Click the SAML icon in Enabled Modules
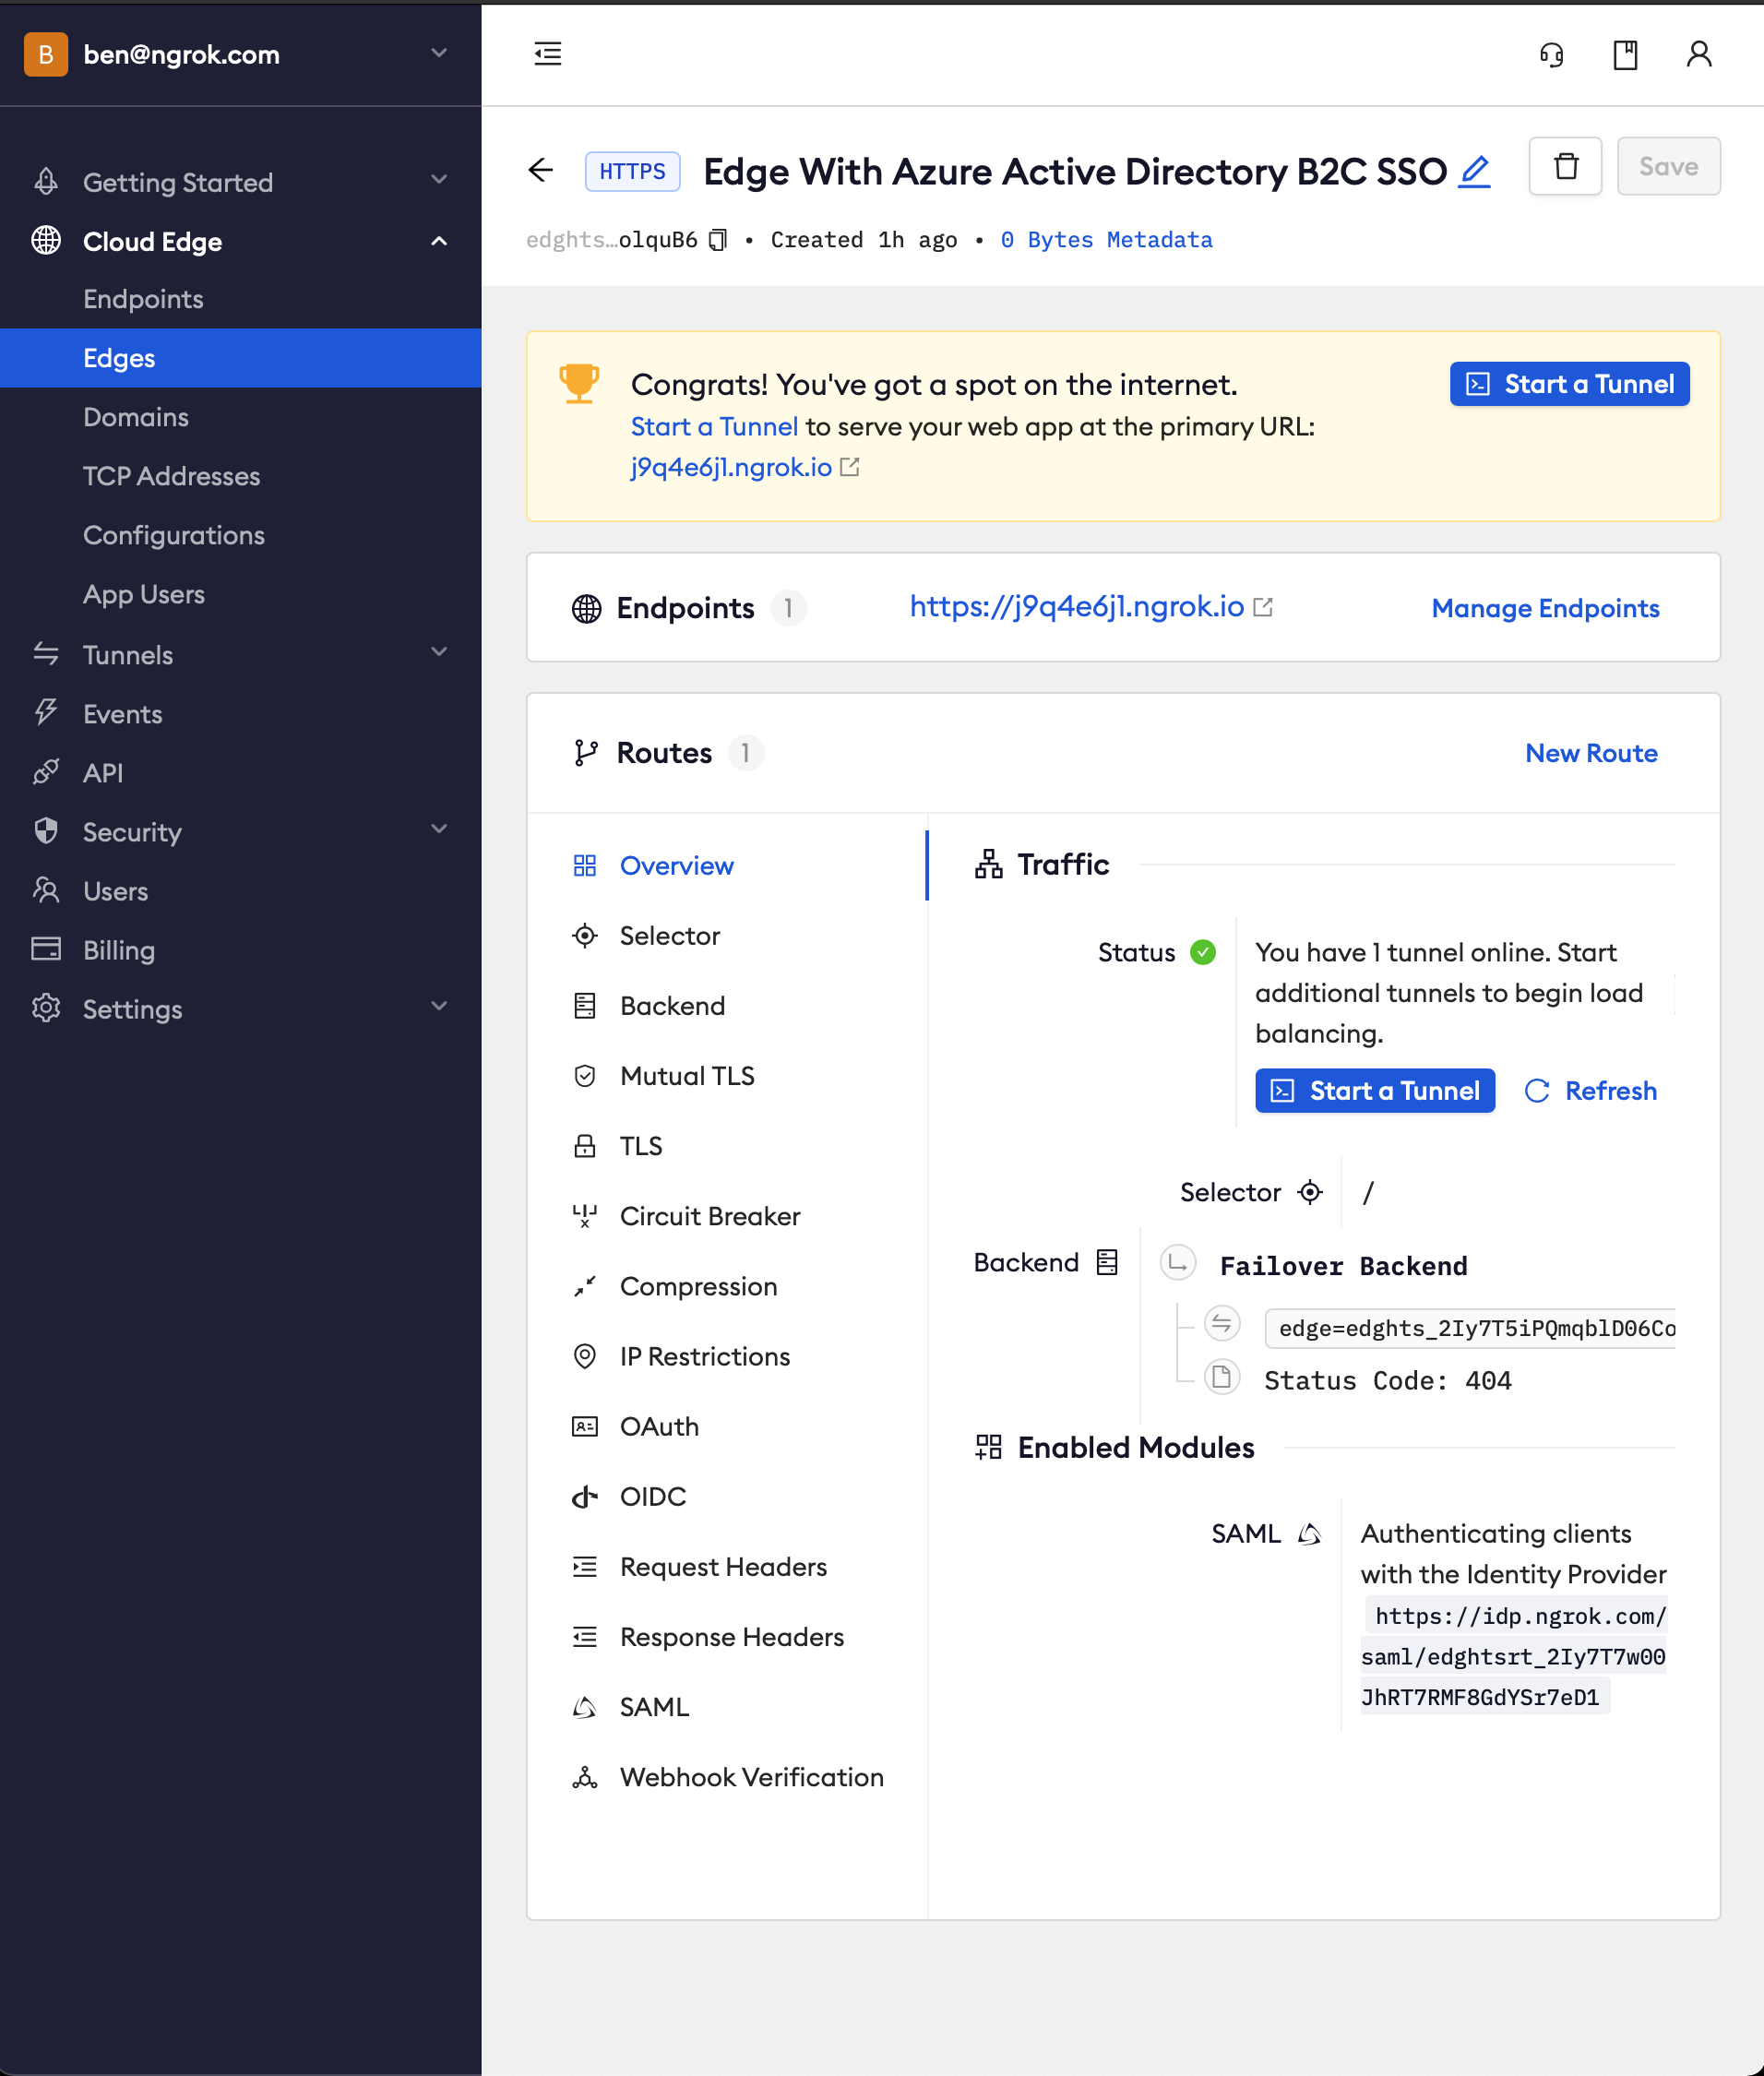 coord(1310,1533)
